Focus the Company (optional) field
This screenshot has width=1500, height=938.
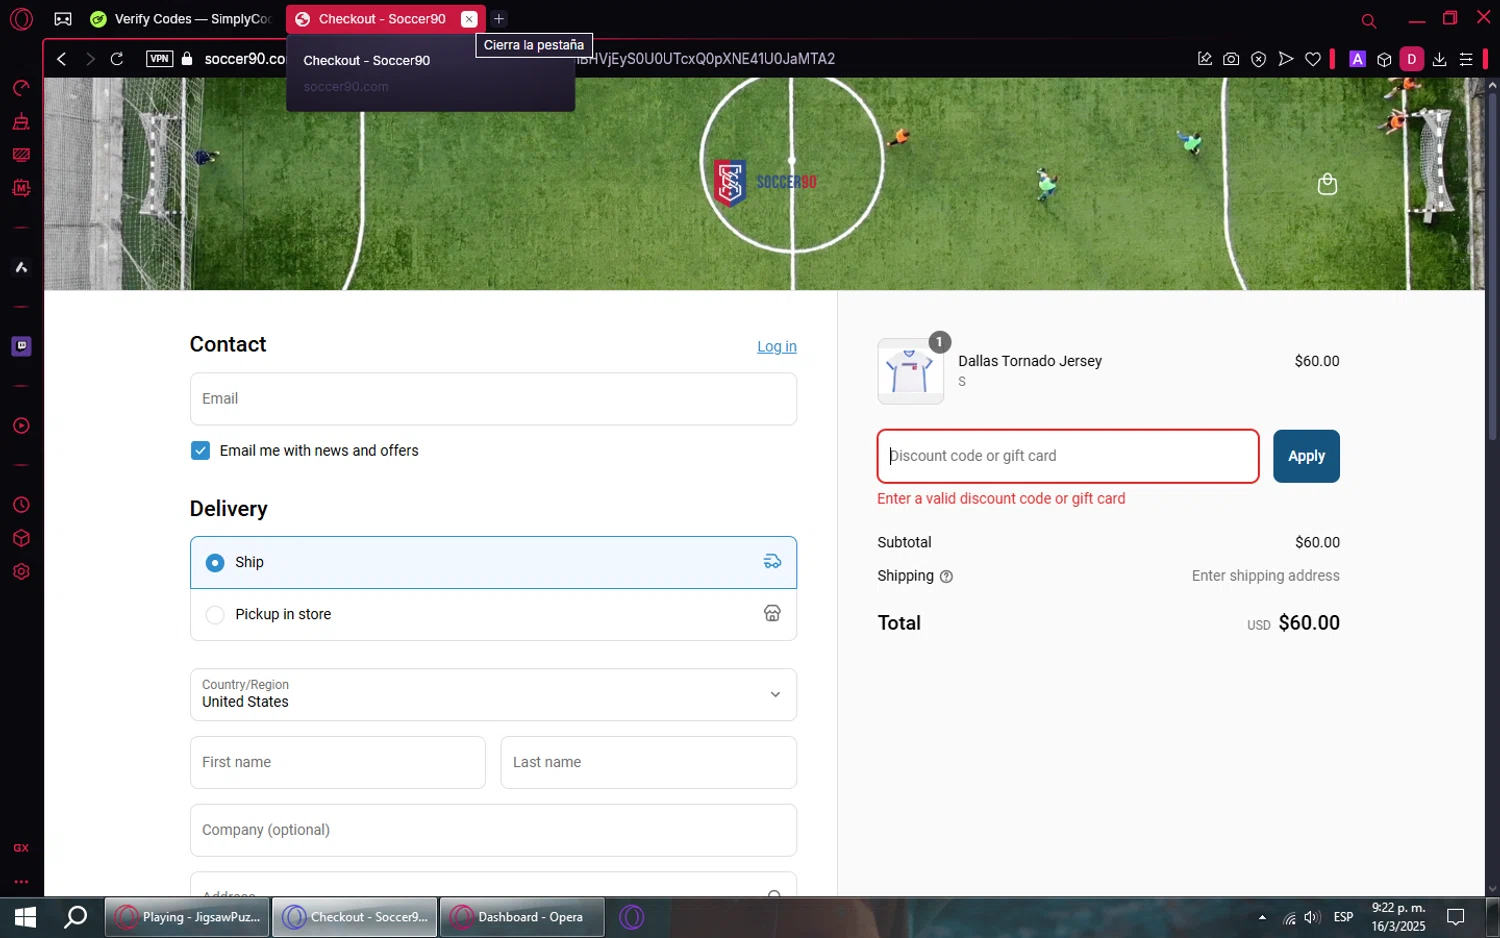coord(493,830)
